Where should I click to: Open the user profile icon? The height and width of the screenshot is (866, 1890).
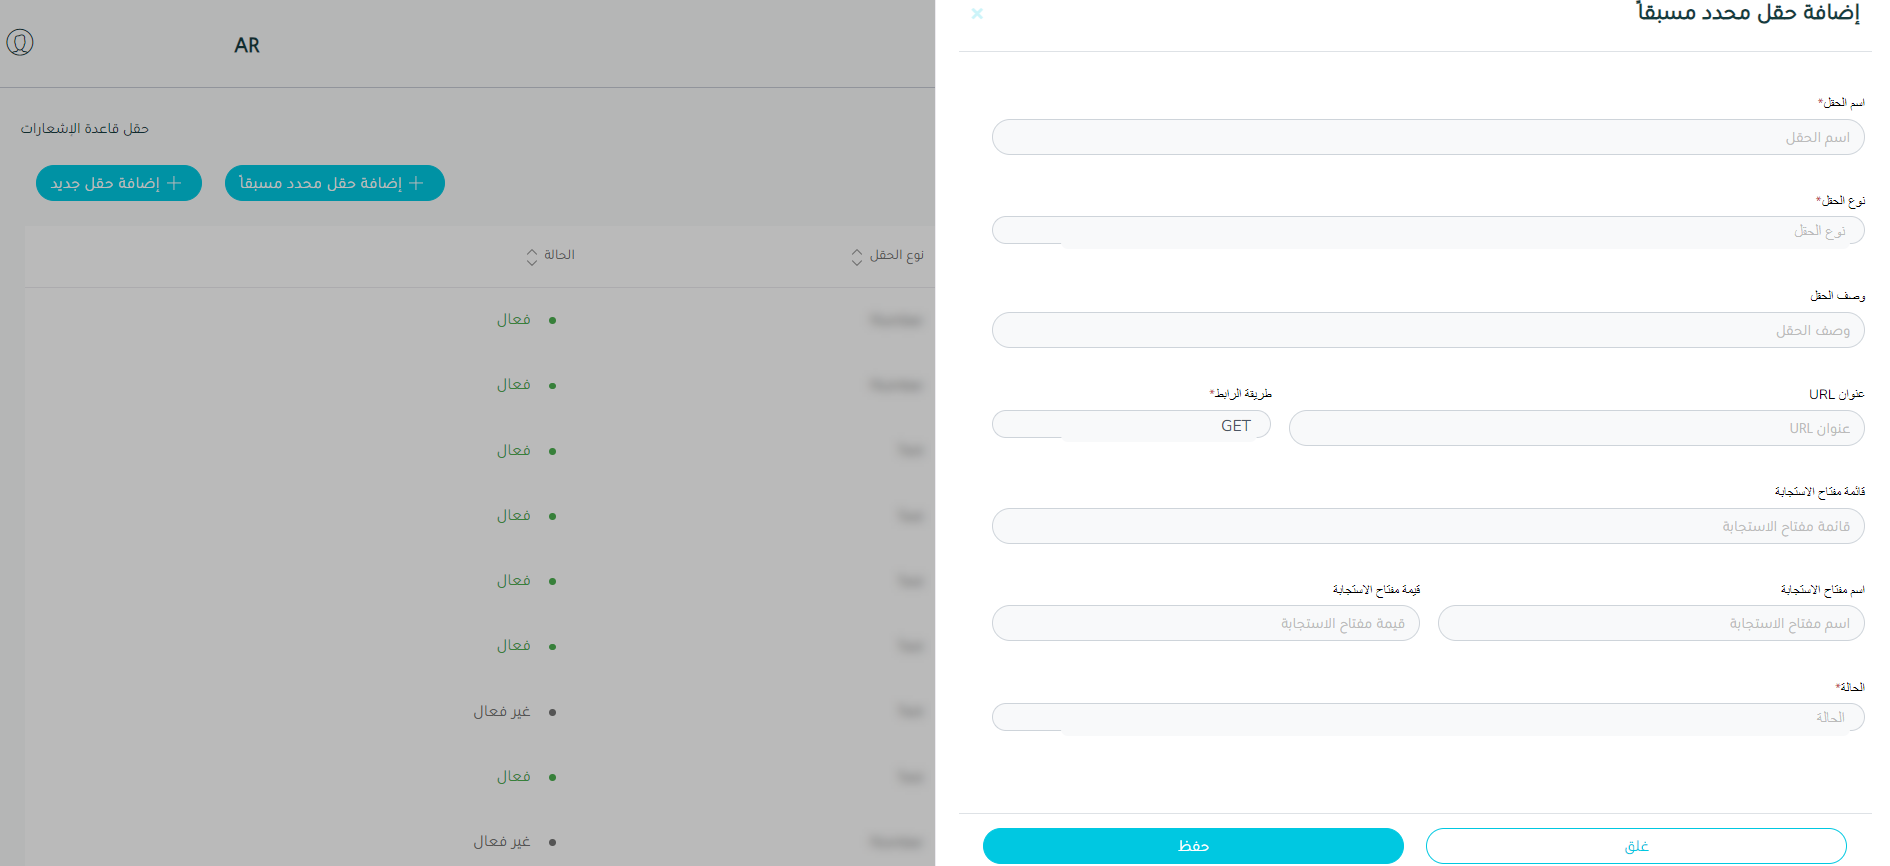tap(20, 42)
